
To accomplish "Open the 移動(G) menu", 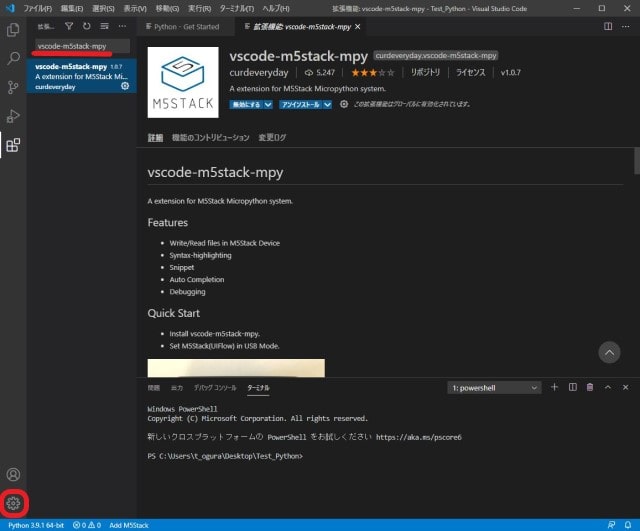I will tap(167, 8).
